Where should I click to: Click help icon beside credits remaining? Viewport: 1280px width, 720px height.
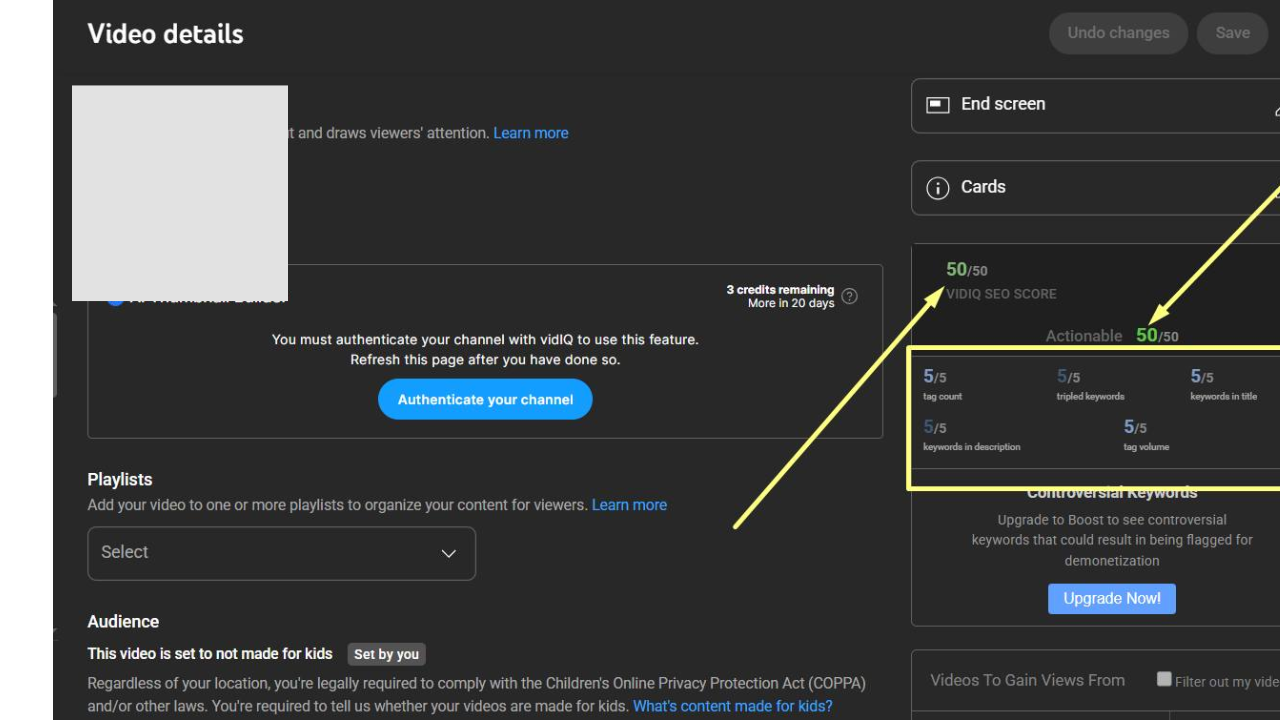point(849,296)
